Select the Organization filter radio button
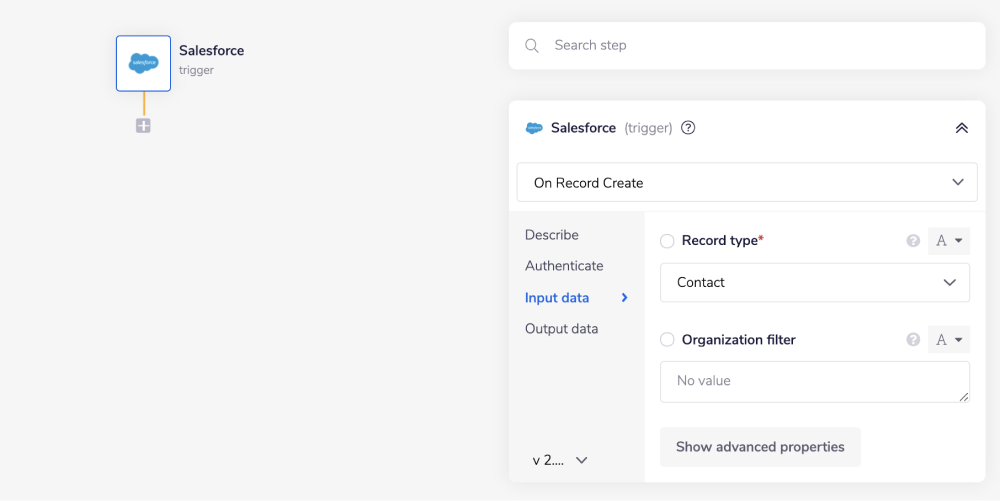Screen dimensions: 1000x501 click(667, 340)
